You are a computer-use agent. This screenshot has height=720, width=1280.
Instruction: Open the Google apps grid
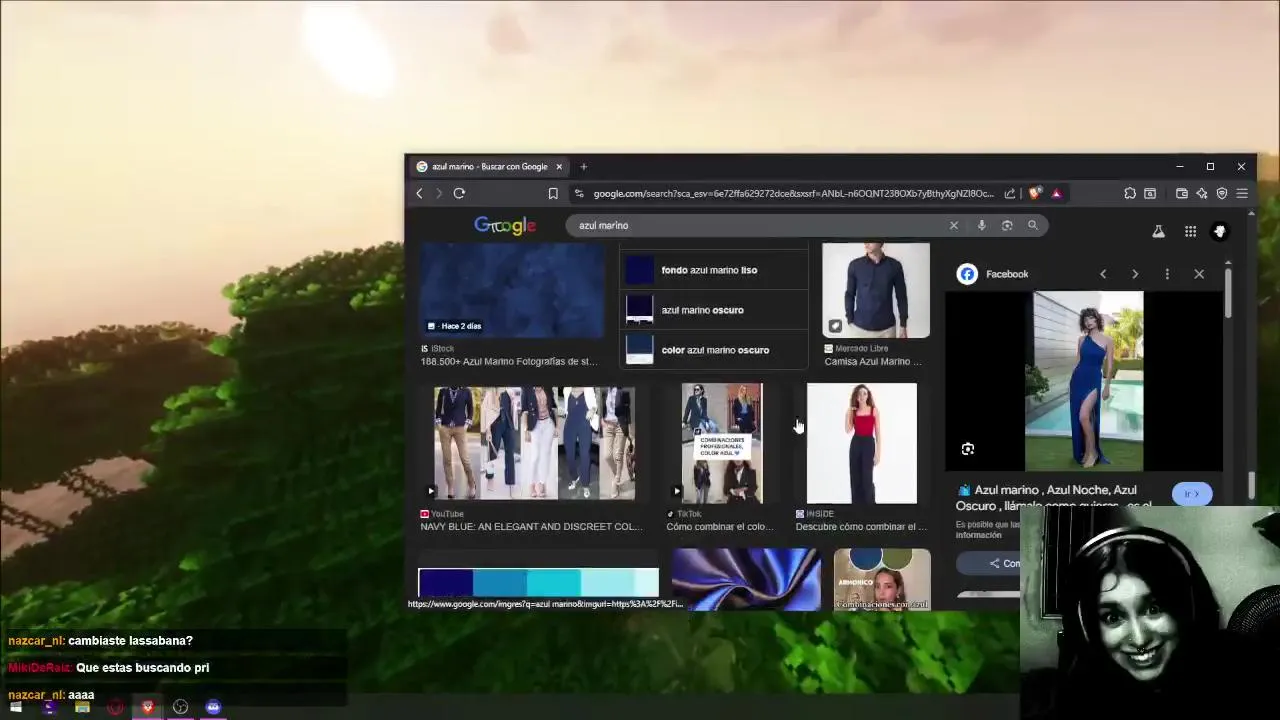(1190, 231)
